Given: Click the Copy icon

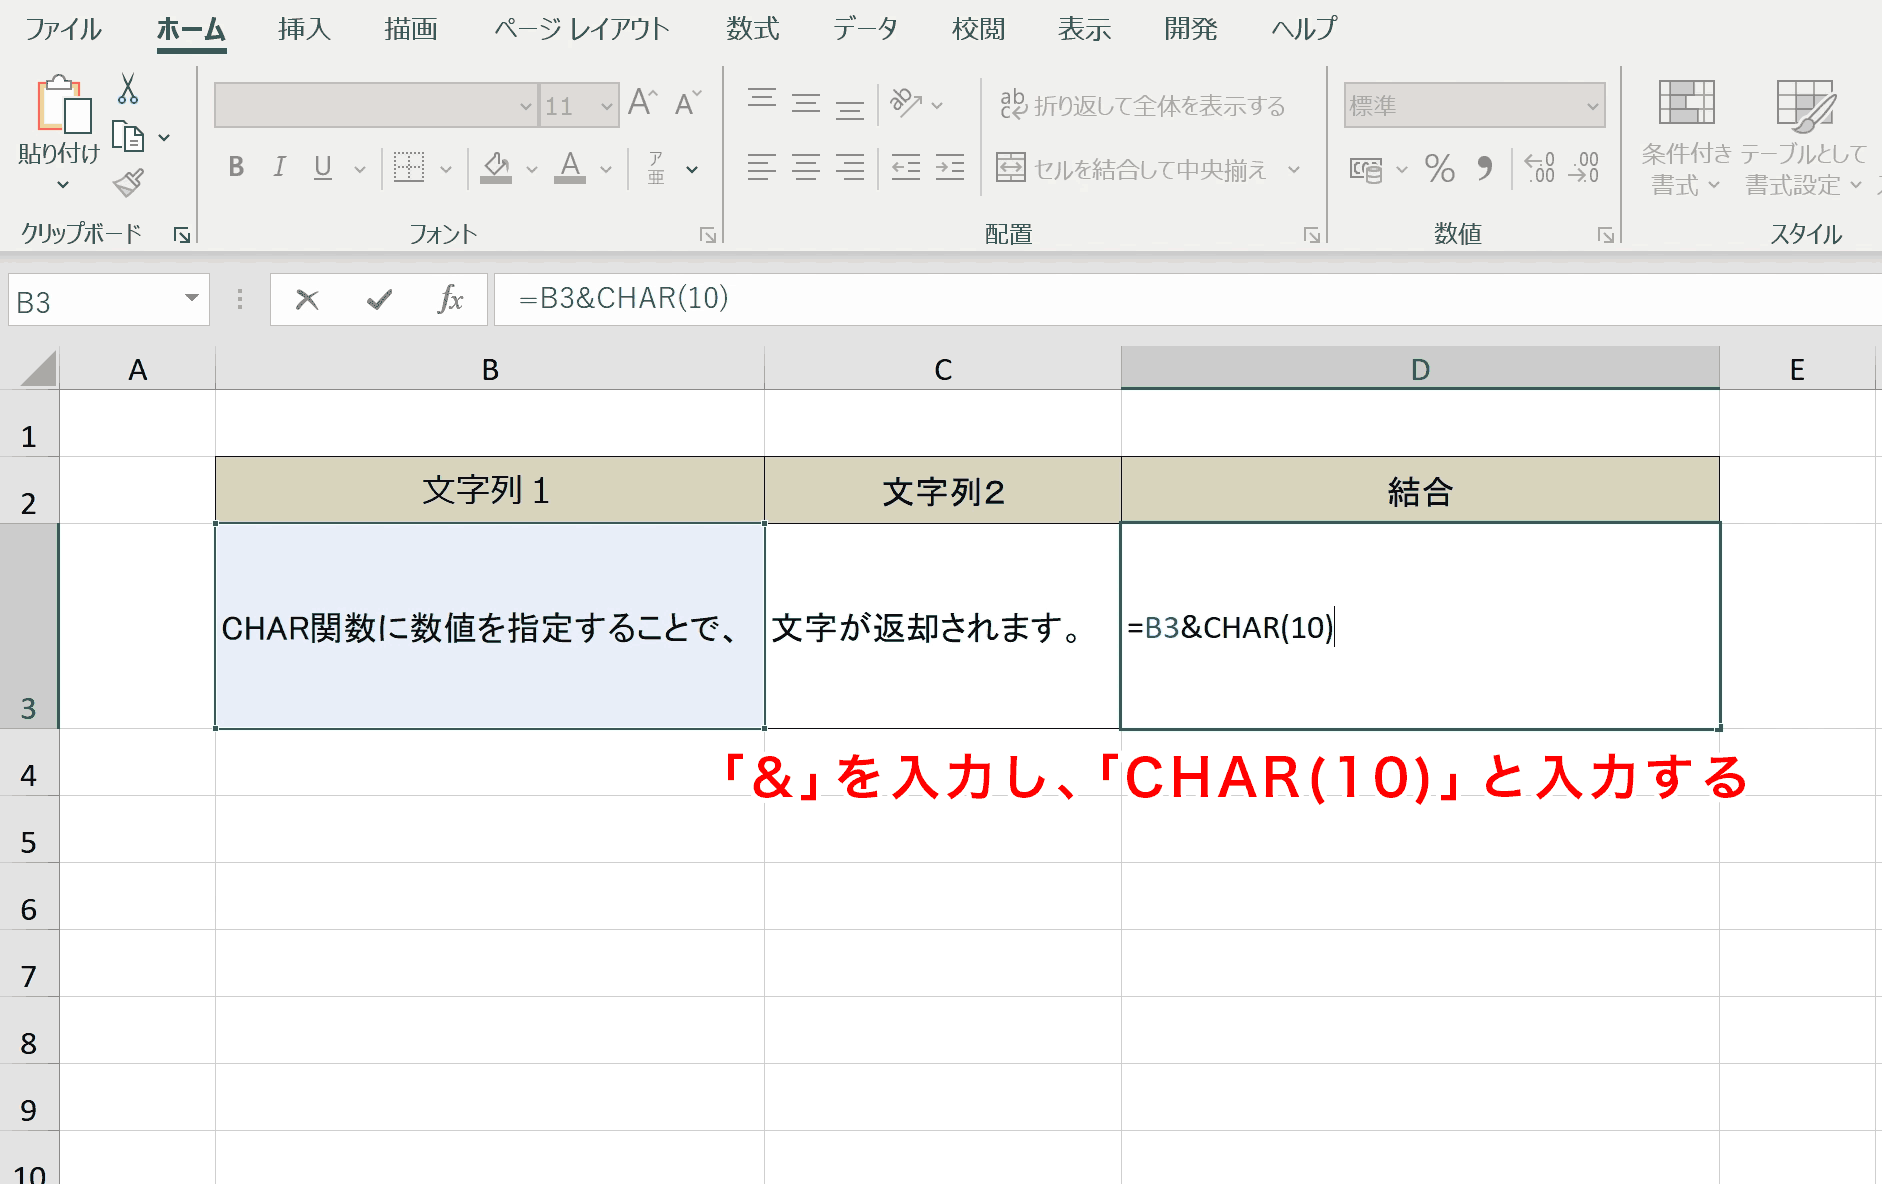Looking at the screenshot, I should point(128,137).
